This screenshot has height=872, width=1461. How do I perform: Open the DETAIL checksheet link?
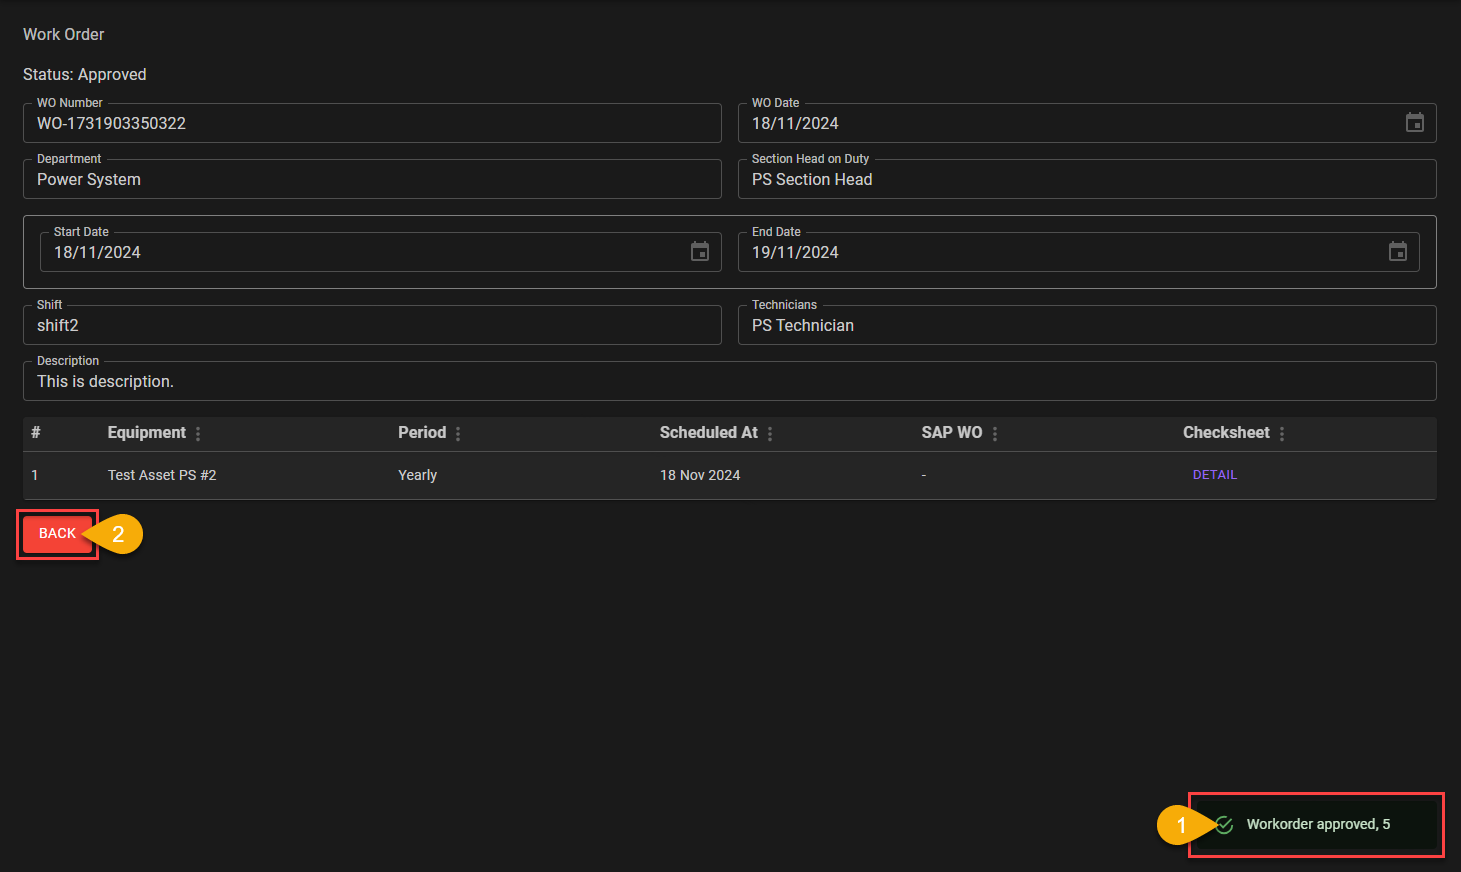(1214, 475)
